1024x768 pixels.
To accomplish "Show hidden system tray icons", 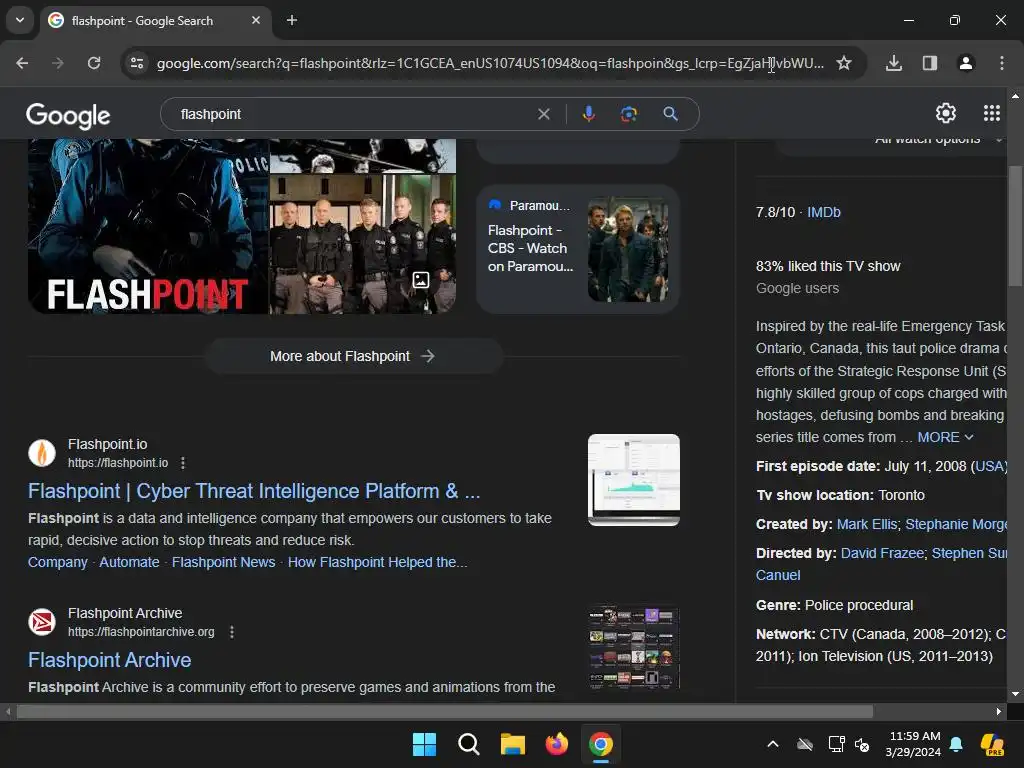I will pyautogui.click(x=773, y=744).
